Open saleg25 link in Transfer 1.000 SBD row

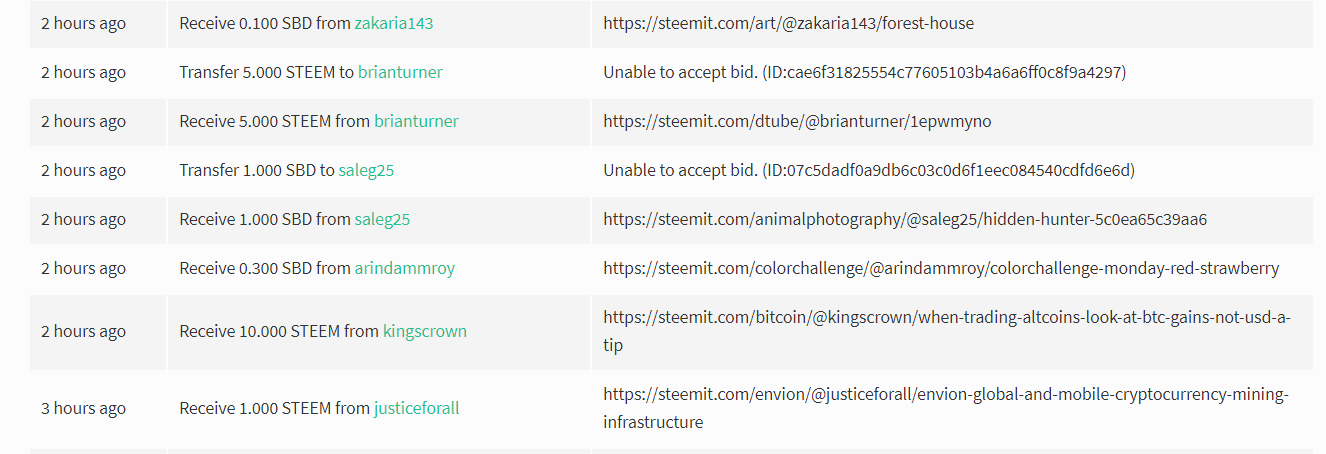pos(366,170)
